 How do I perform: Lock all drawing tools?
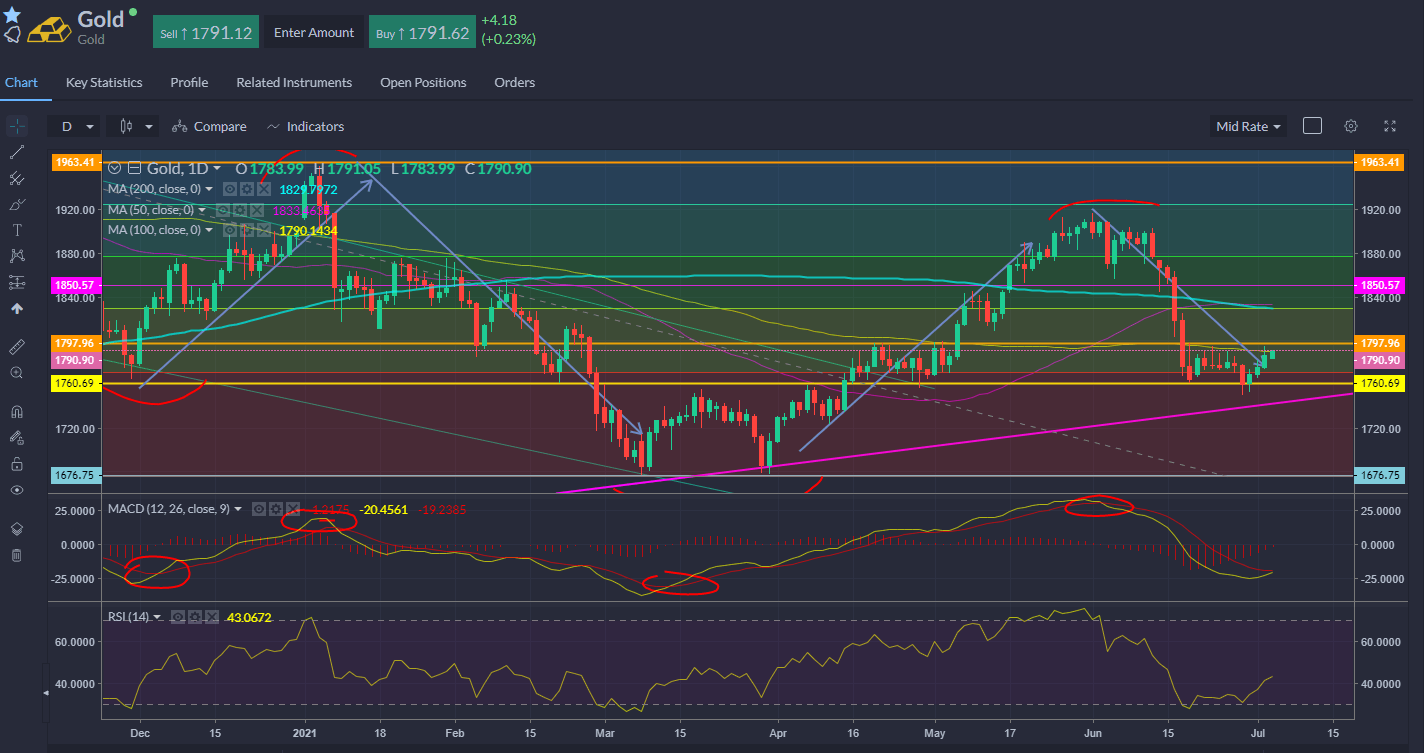16,464
